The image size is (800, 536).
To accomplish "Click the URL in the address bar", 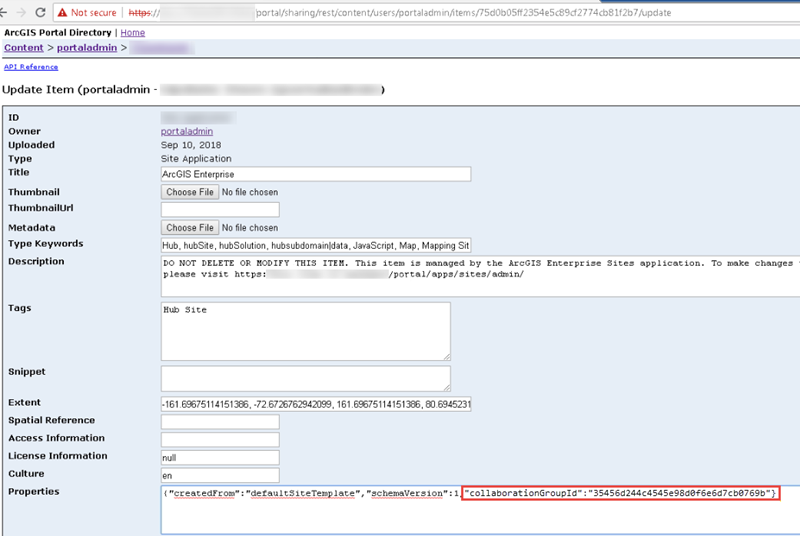I will (x=399, y=13).
